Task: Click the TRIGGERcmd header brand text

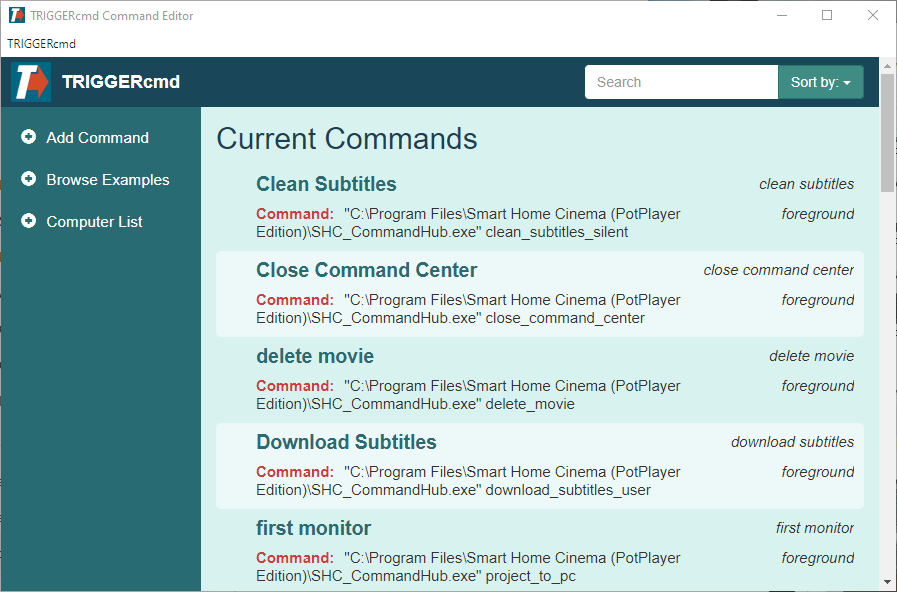Action: pyautogui.click(x=121, y=82)
